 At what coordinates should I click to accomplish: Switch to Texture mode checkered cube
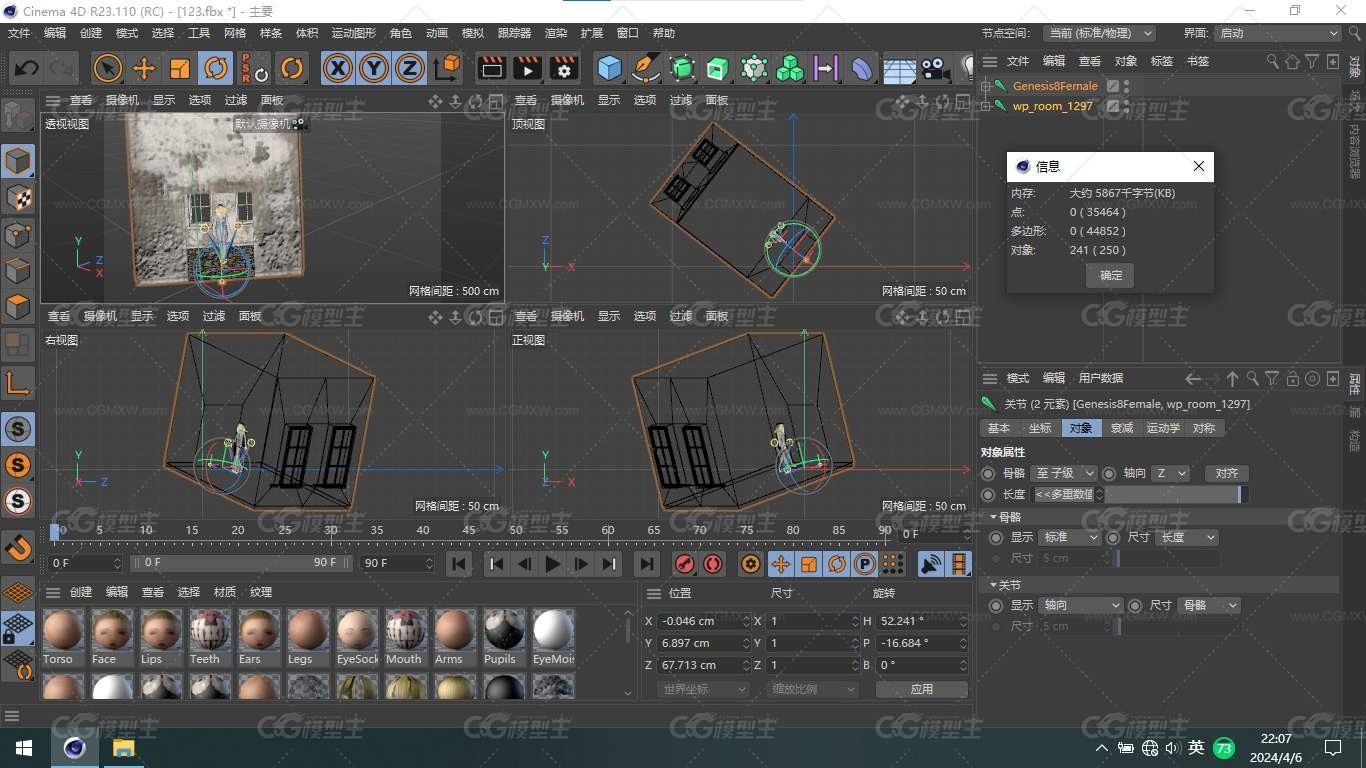(x=18, y=197)
